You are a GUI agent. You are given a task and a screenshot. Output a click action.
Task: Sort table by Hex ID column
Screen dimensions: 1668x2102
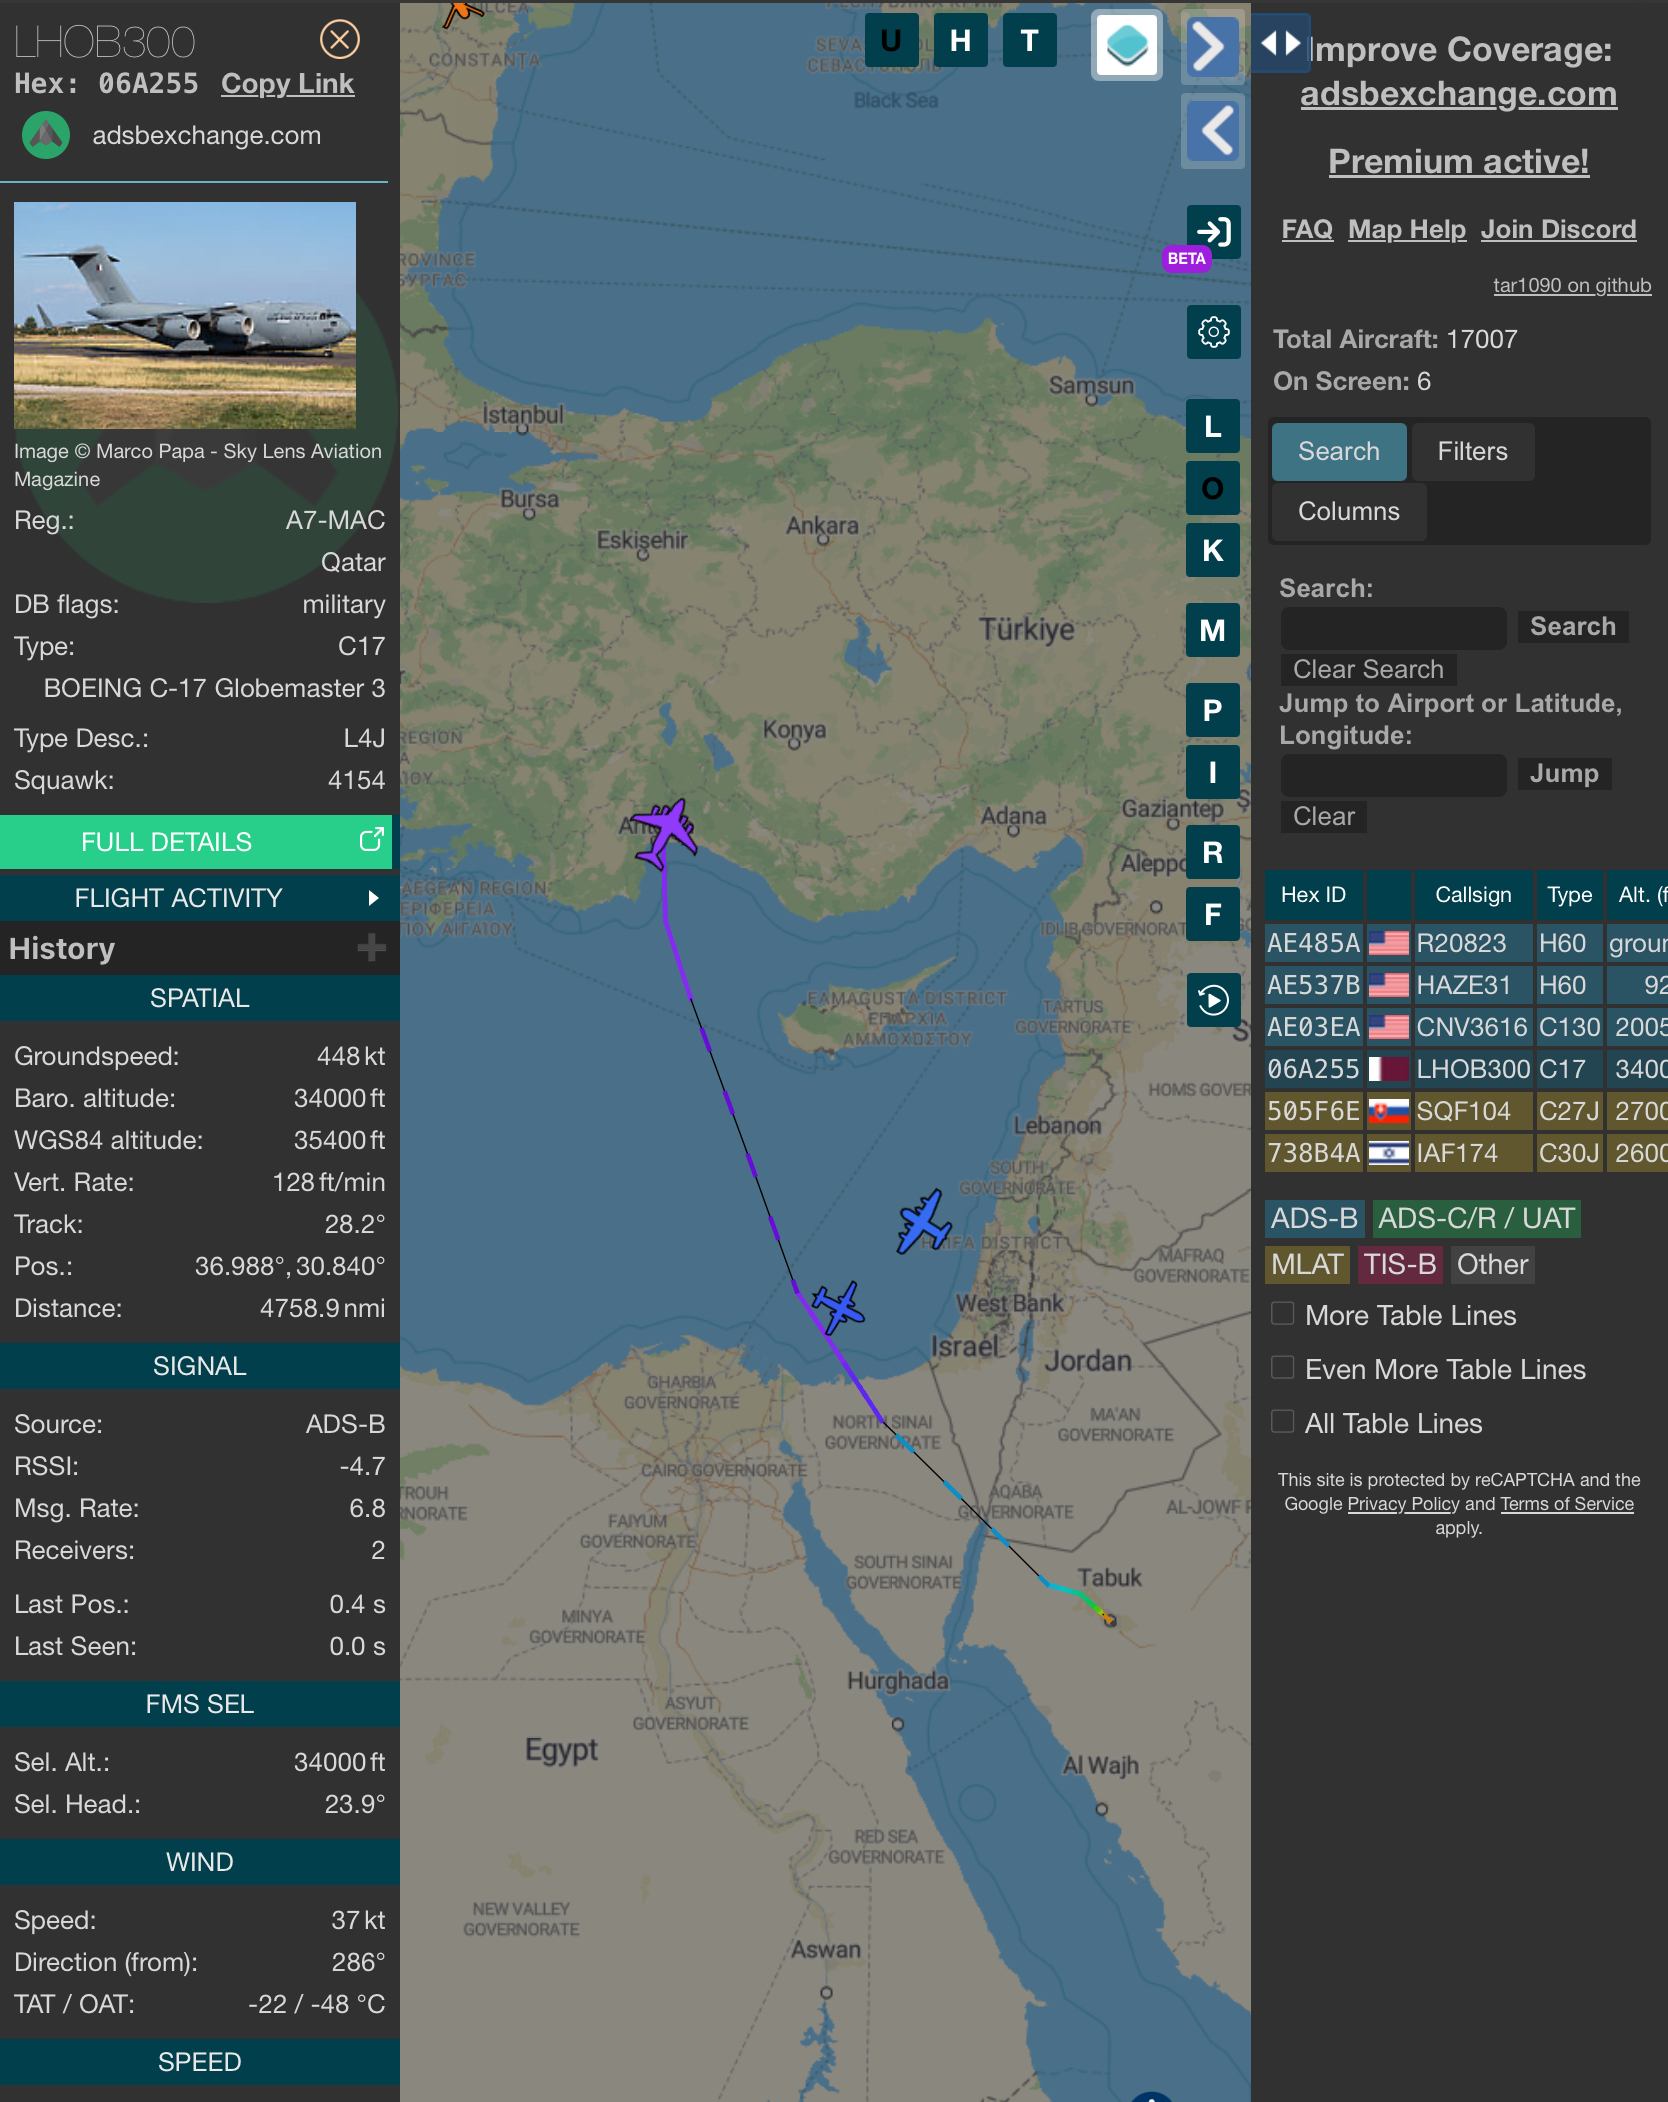coord(1314,895)
